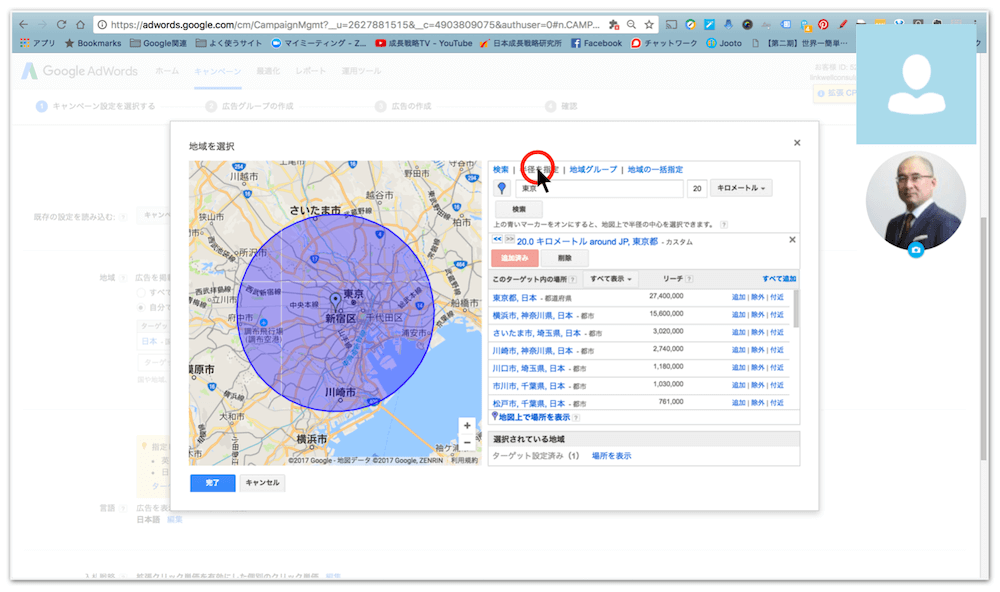
Task: Switch to the 地域グループ tab
Action: tap(593, 170)
